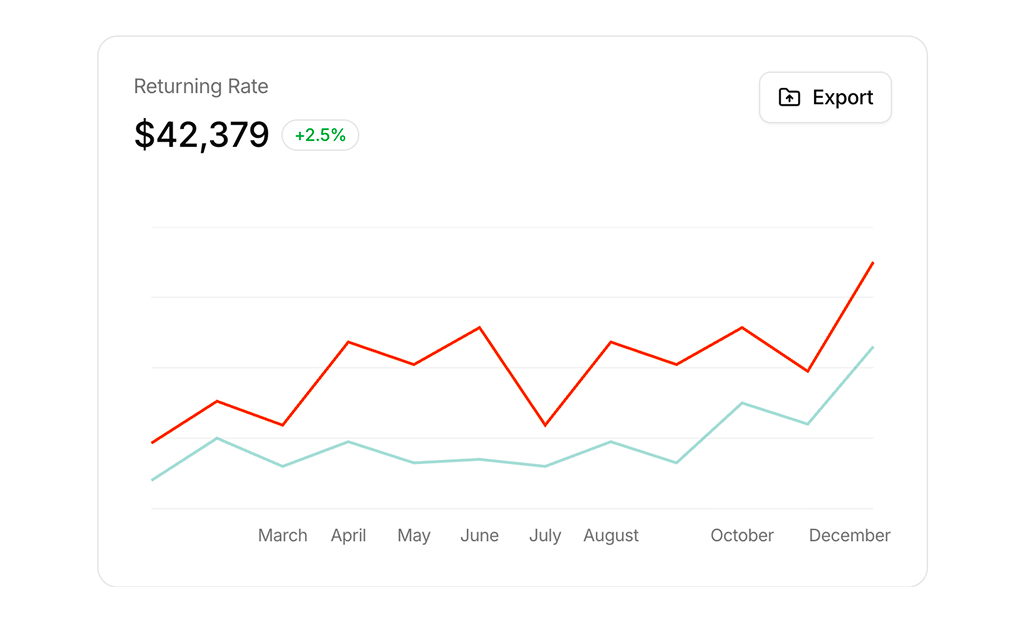
Task: Click red line peak at December
Action: tap(872, 264)
